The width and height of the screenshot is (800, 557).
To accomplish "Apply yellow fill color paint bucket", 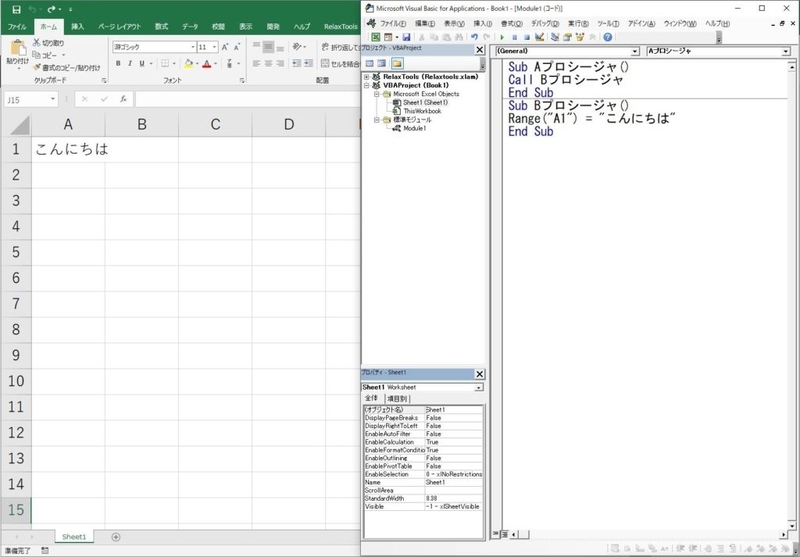I will point(189,64).
